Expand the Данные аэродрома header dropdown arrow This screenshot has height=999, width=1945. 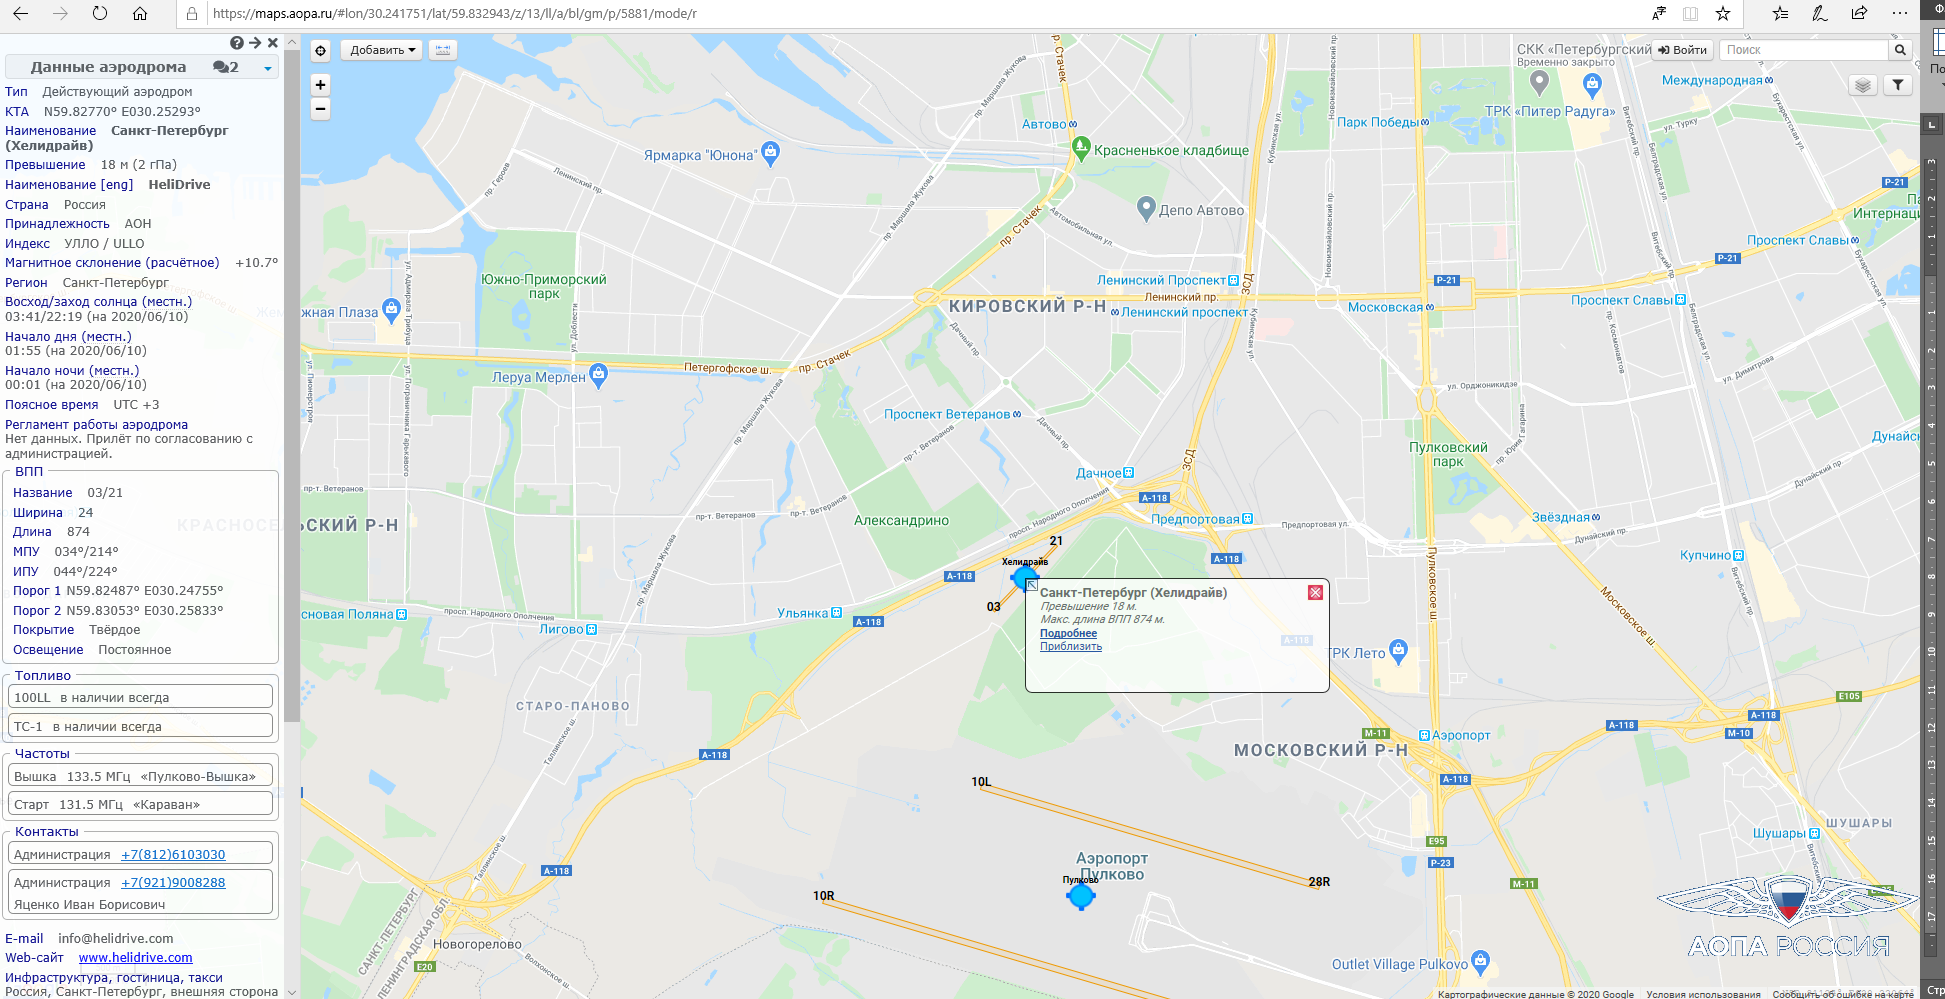pyautogui.click(x=268, y=68)
